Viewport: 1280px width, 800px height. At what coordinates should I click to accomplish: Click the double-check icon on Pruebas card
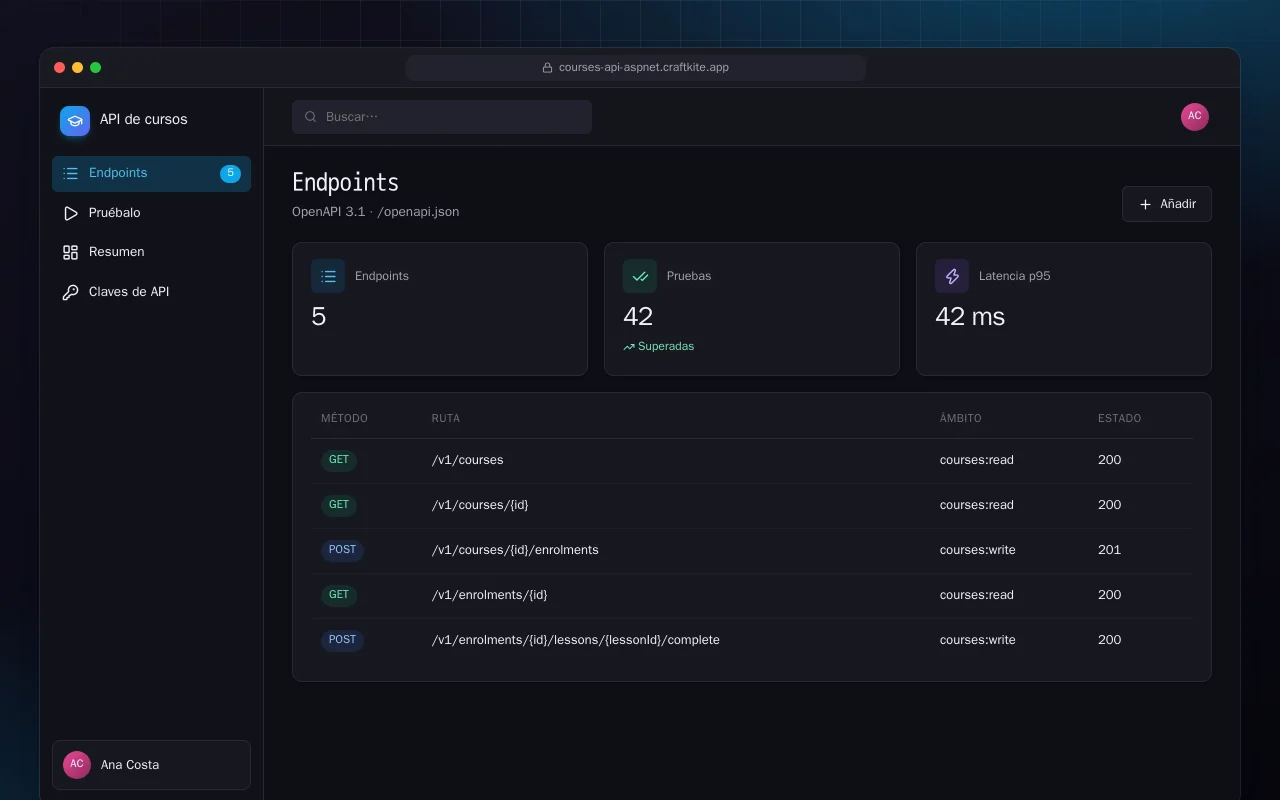[x=640, y=276]
